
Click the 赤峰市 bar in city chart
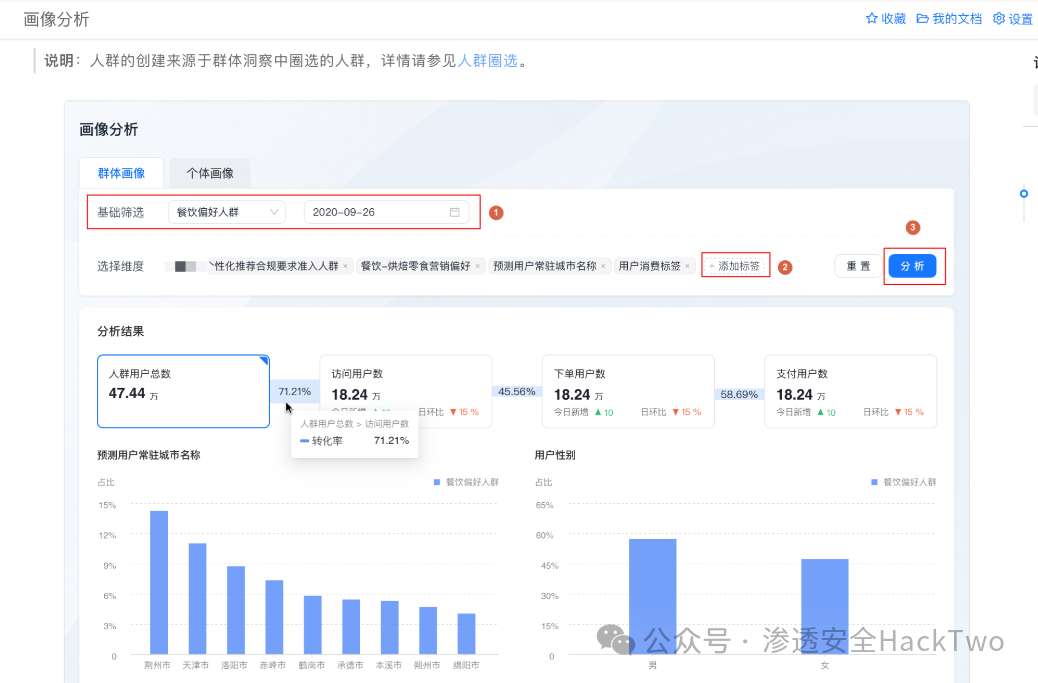pos(274,617)
